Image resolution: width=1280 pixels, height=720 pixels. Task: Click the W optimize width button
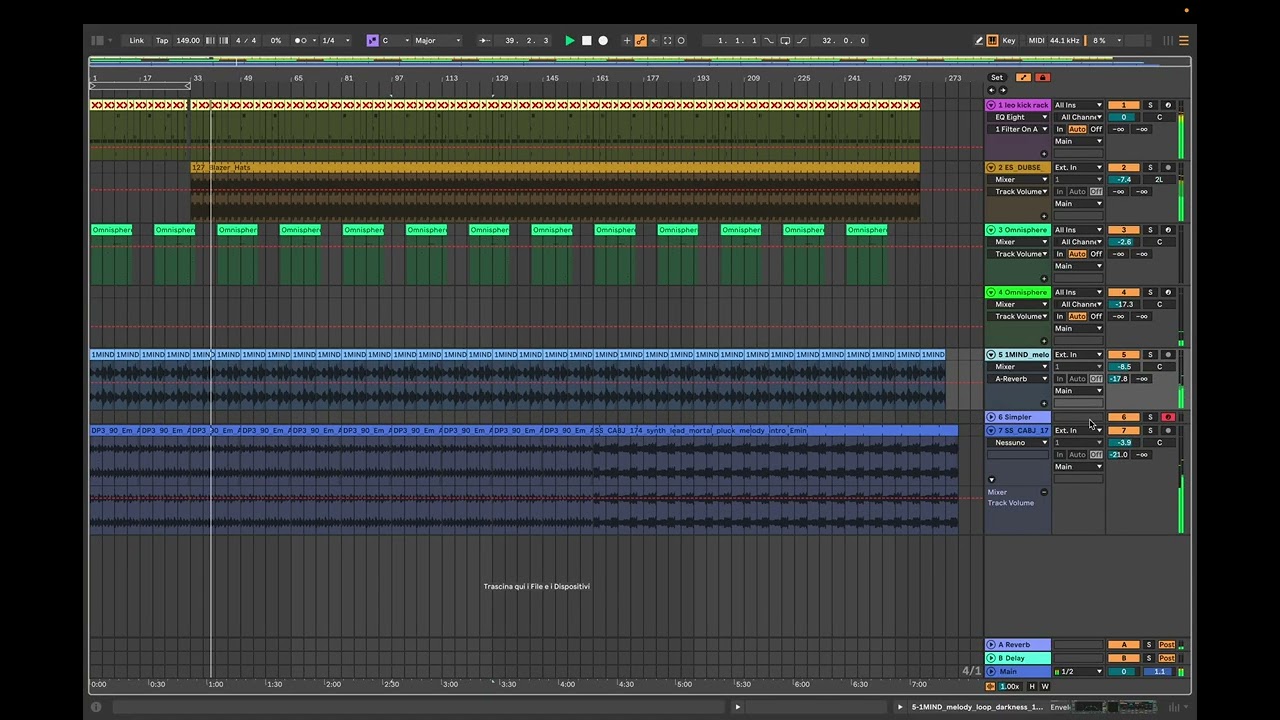tap(1045, 686)
